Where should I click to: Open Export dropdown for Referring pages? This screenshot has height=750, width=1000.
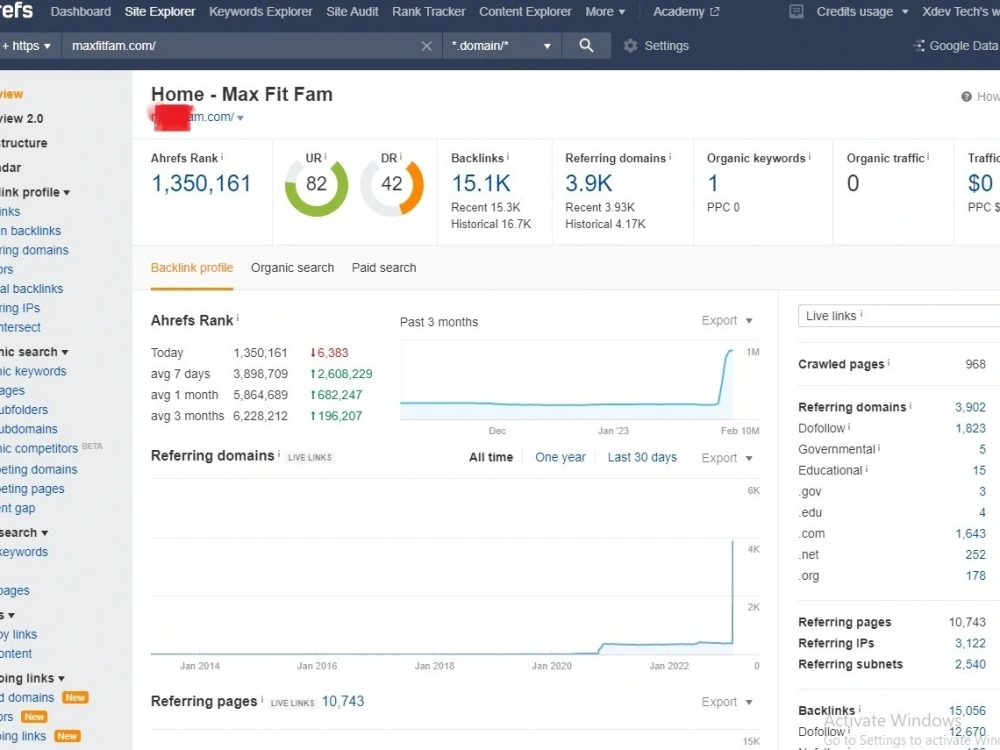(727, 702)
